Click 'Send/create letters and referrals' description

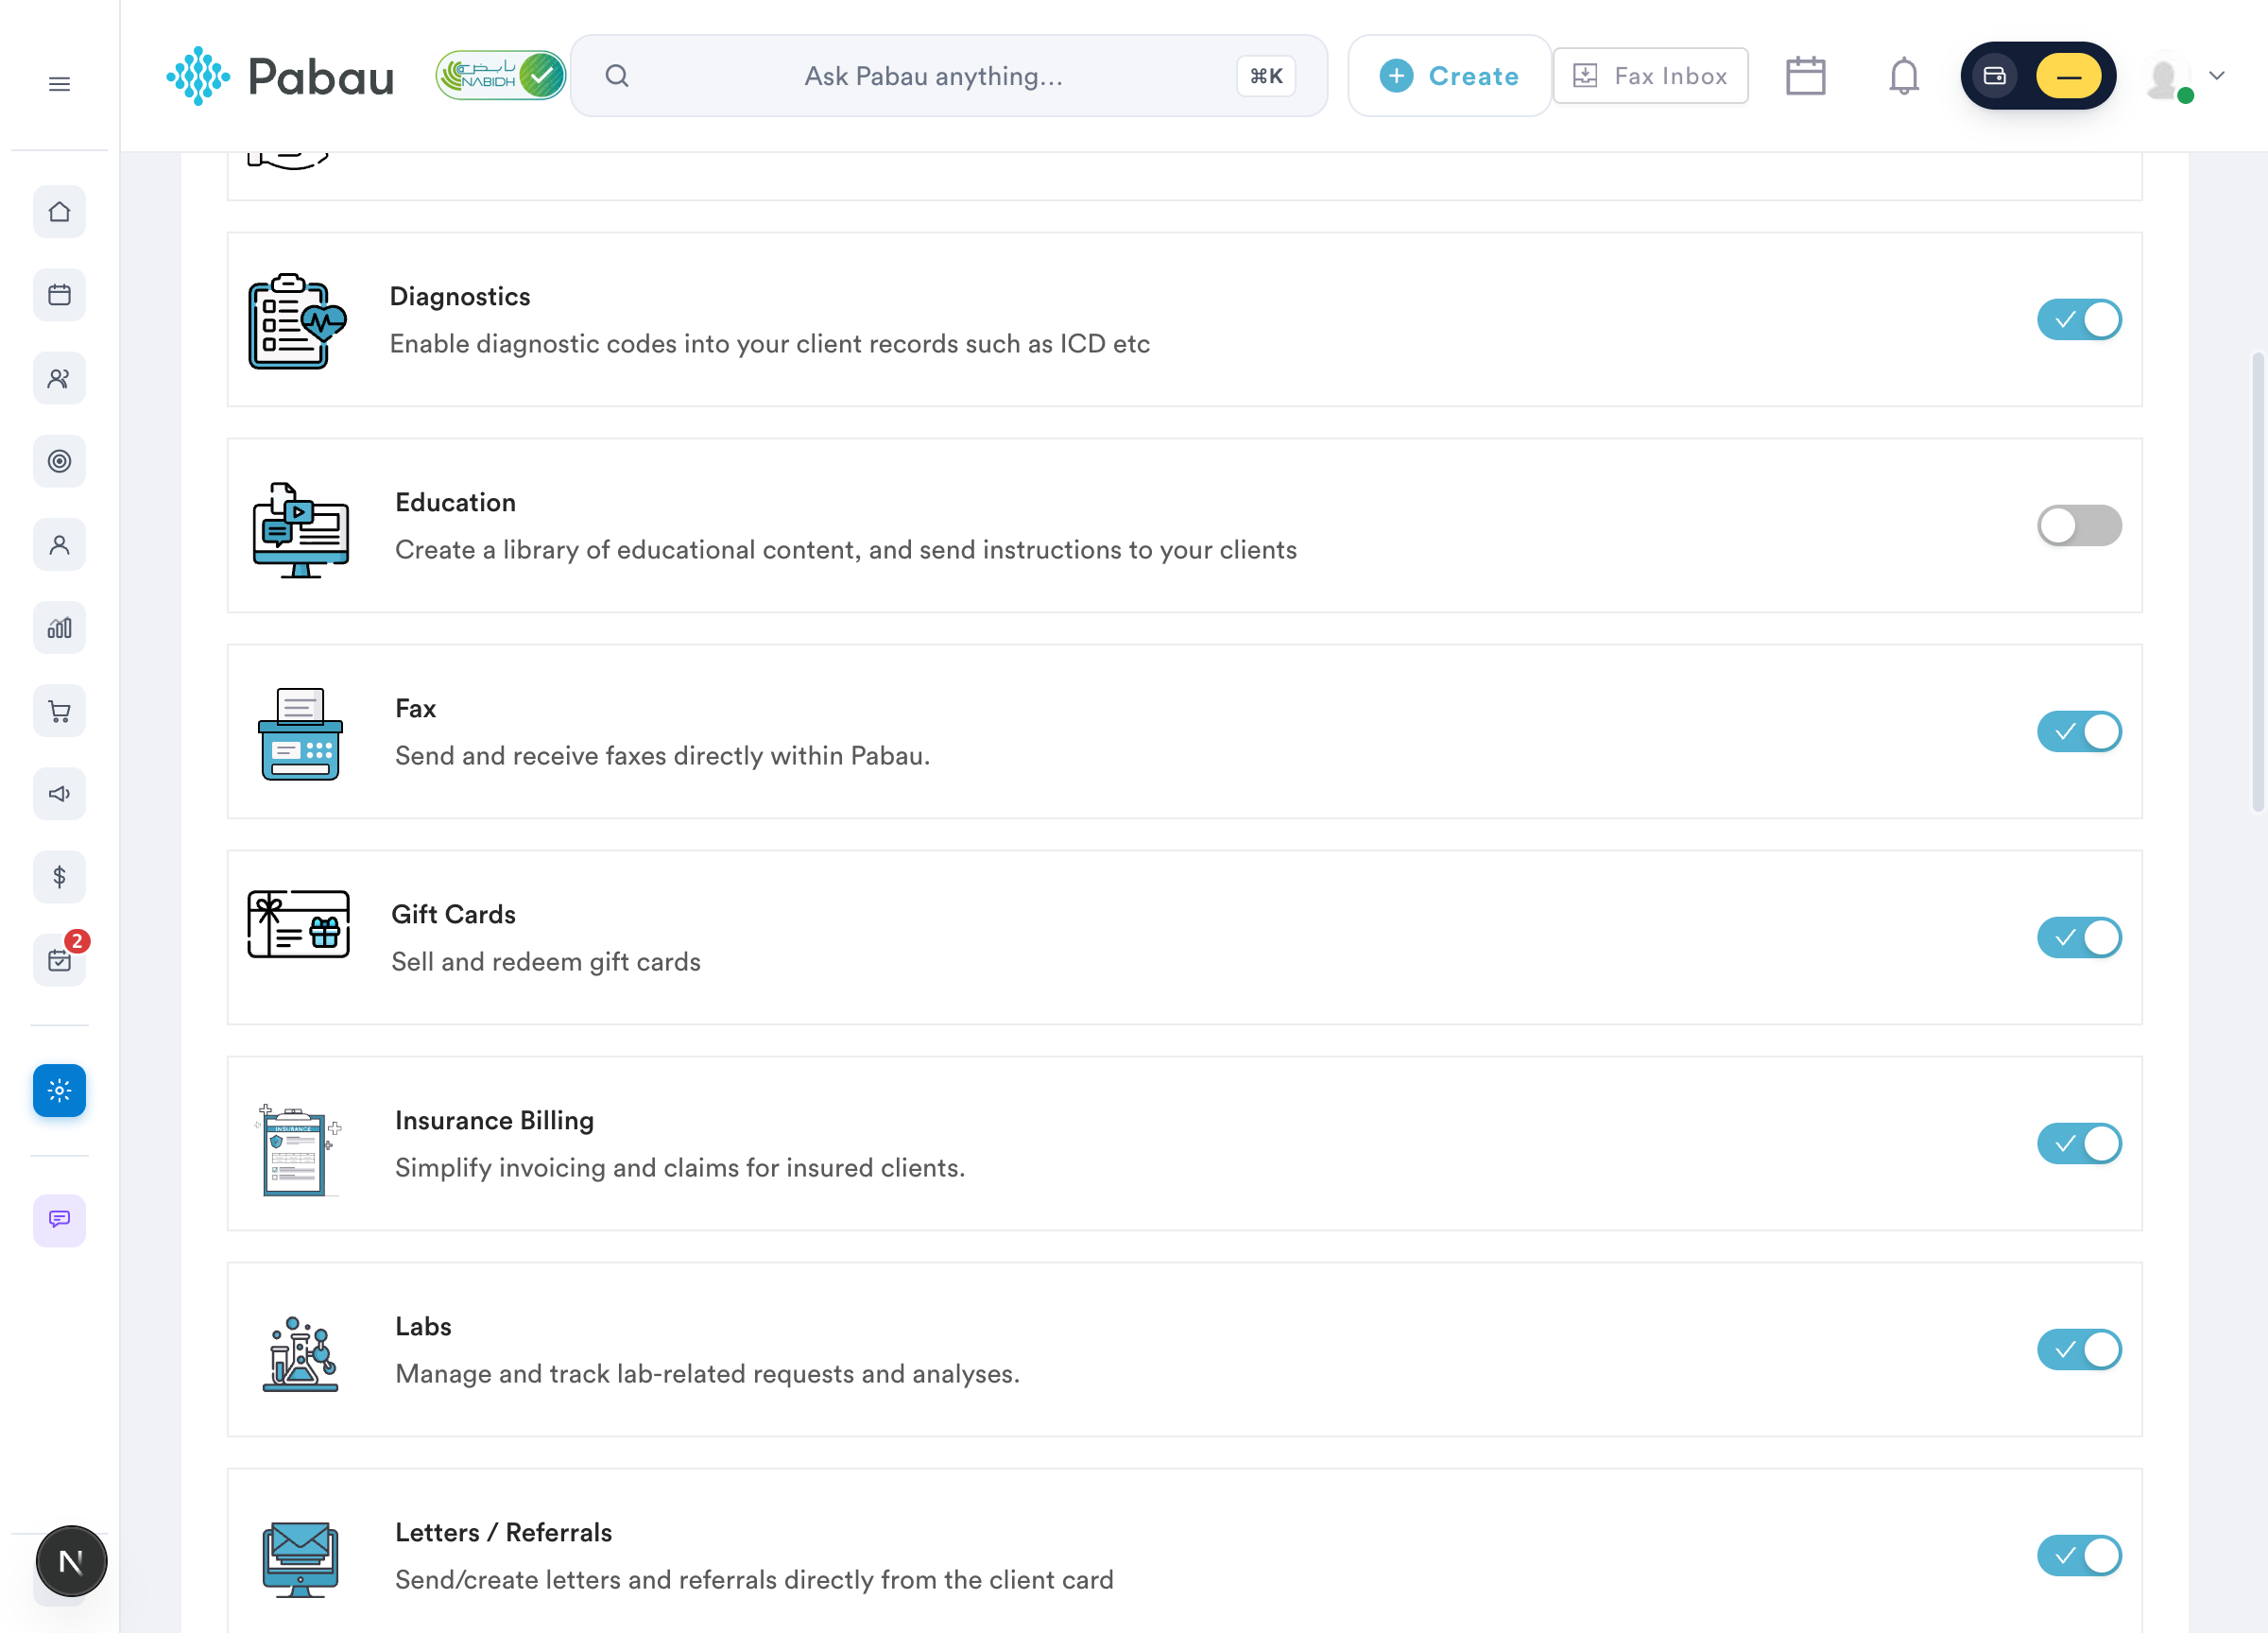[x=754, y=1580]
